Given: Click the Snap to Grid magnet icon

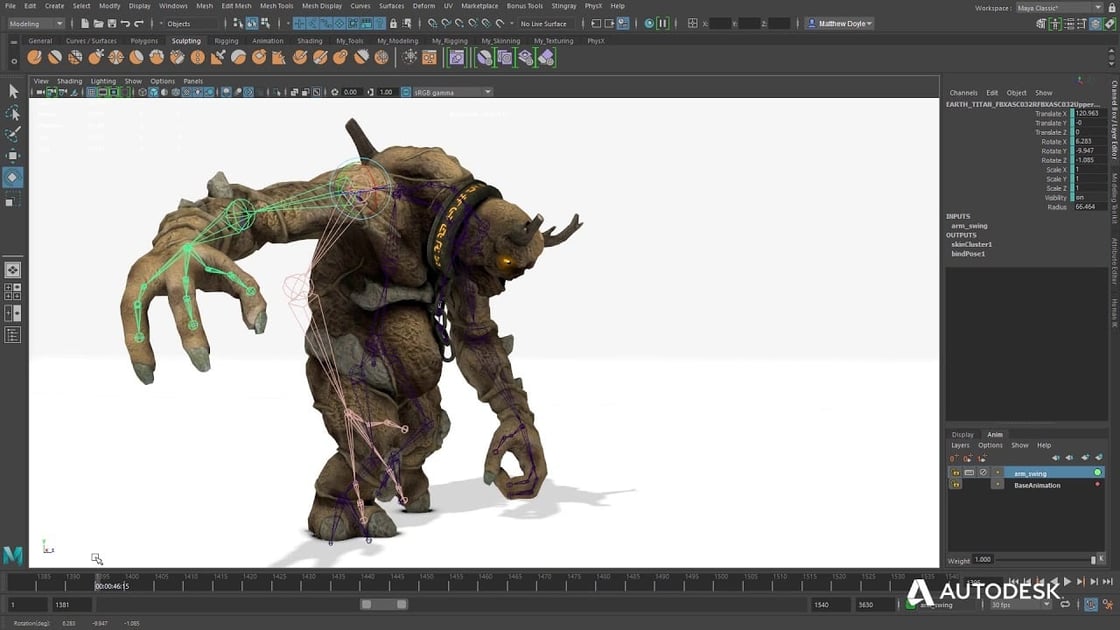Looking at the screenshot, I should tap(298, 23).
